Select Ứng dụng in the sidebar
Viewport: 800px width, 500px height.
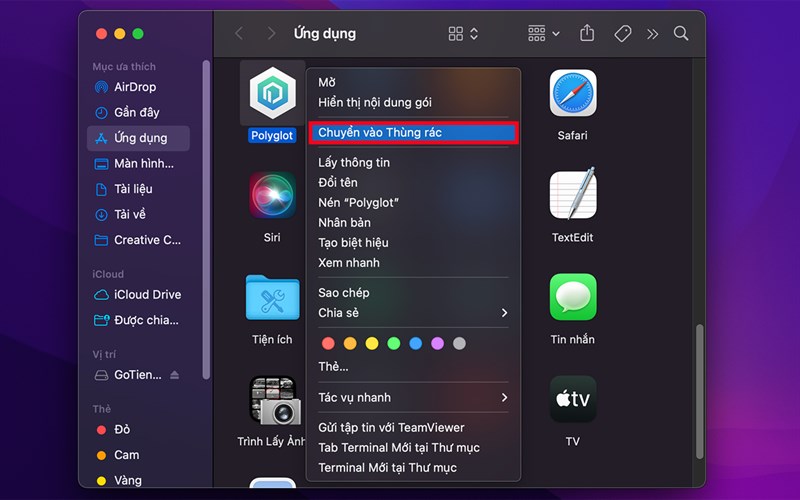point(138,138)
